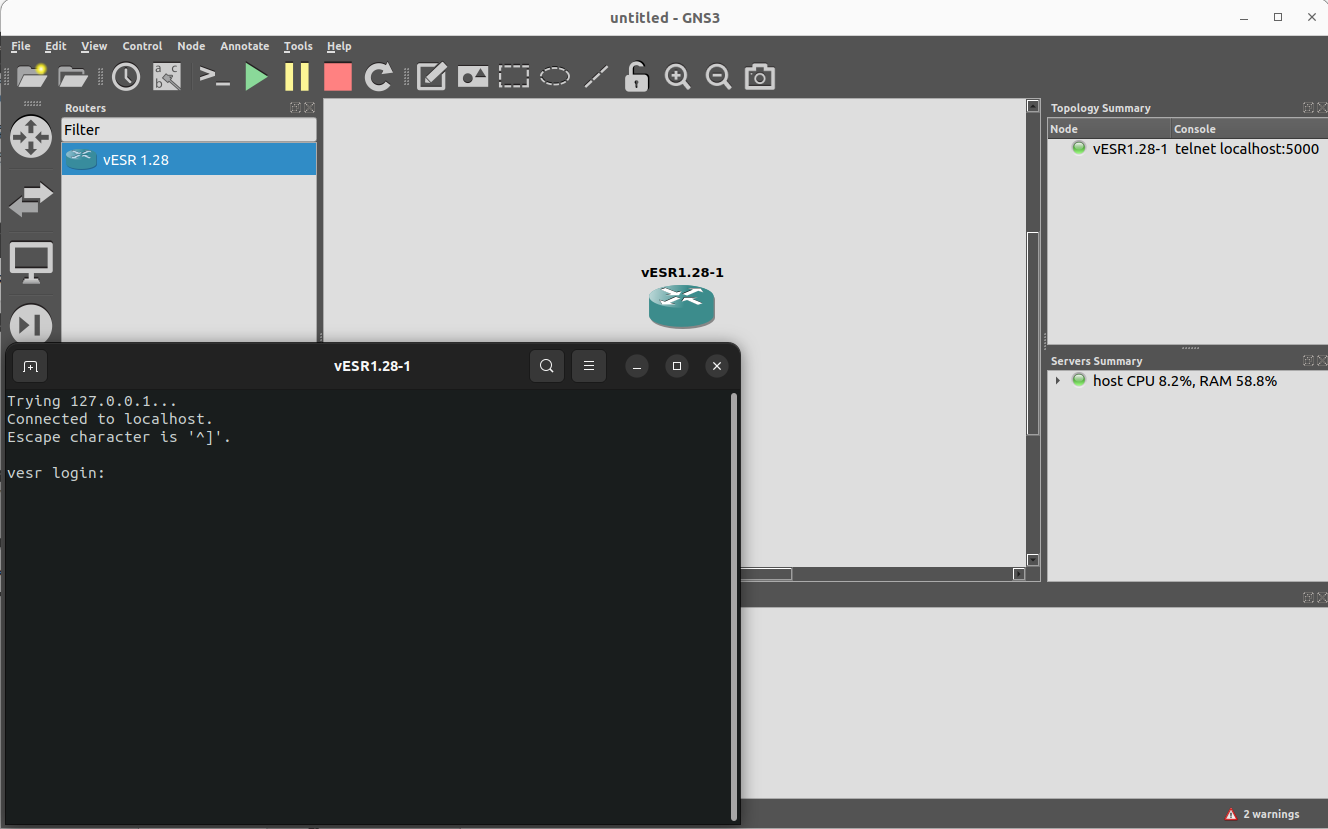Select vESR1.28-1 row in Topology Summary
The height and width of the screenshot is (829, 1328).
pos(1187,149)
